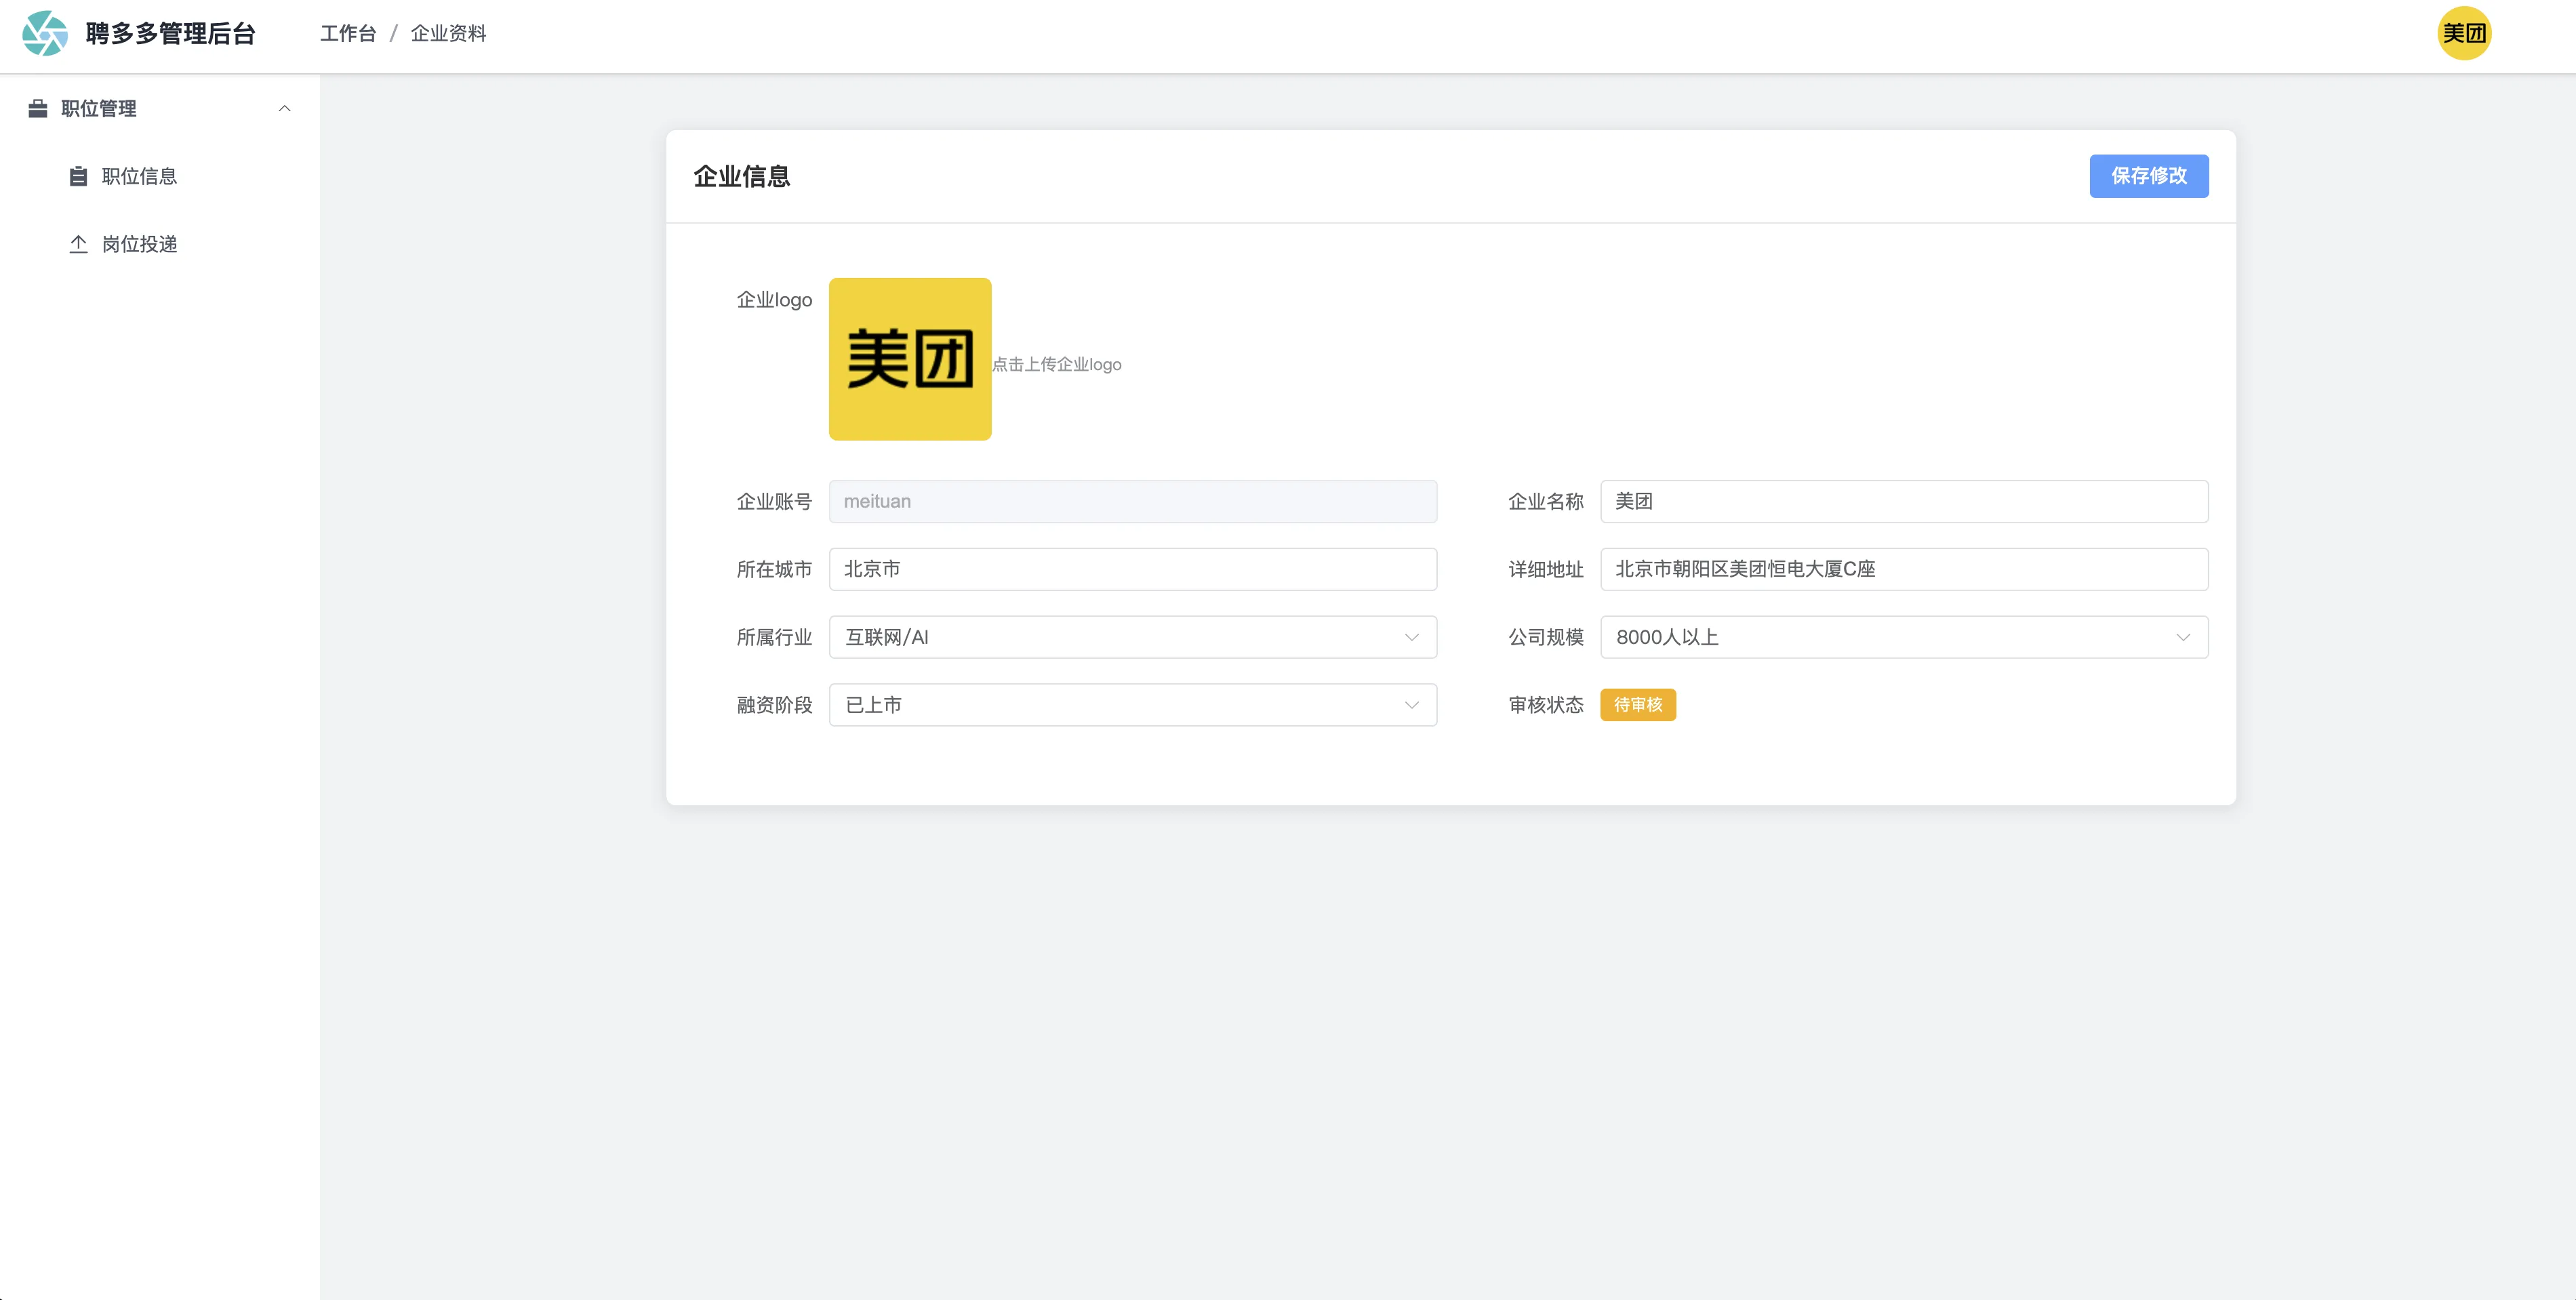The width and height of the screenshot is (2576, 1300).
Task: Click the 详细地址 input field
Action: [1903, 569]
